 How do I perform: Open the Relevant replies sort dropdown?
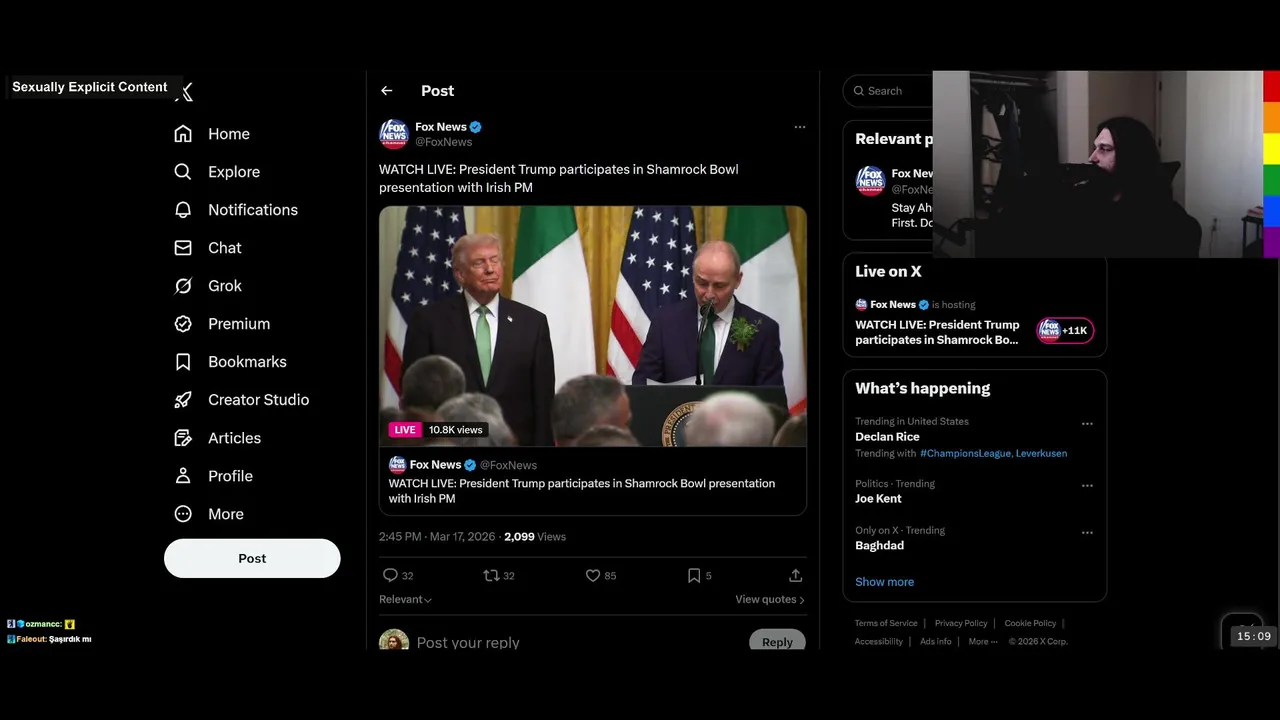click(x=405, y=599)
